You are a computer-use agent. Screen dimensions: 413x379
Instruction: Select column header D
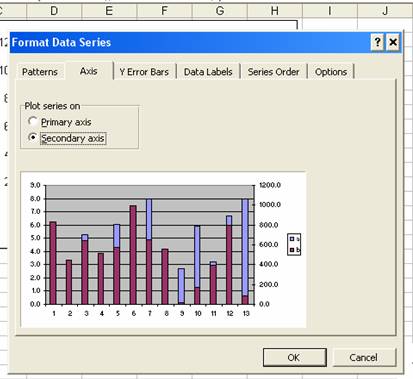pos(54,11)
